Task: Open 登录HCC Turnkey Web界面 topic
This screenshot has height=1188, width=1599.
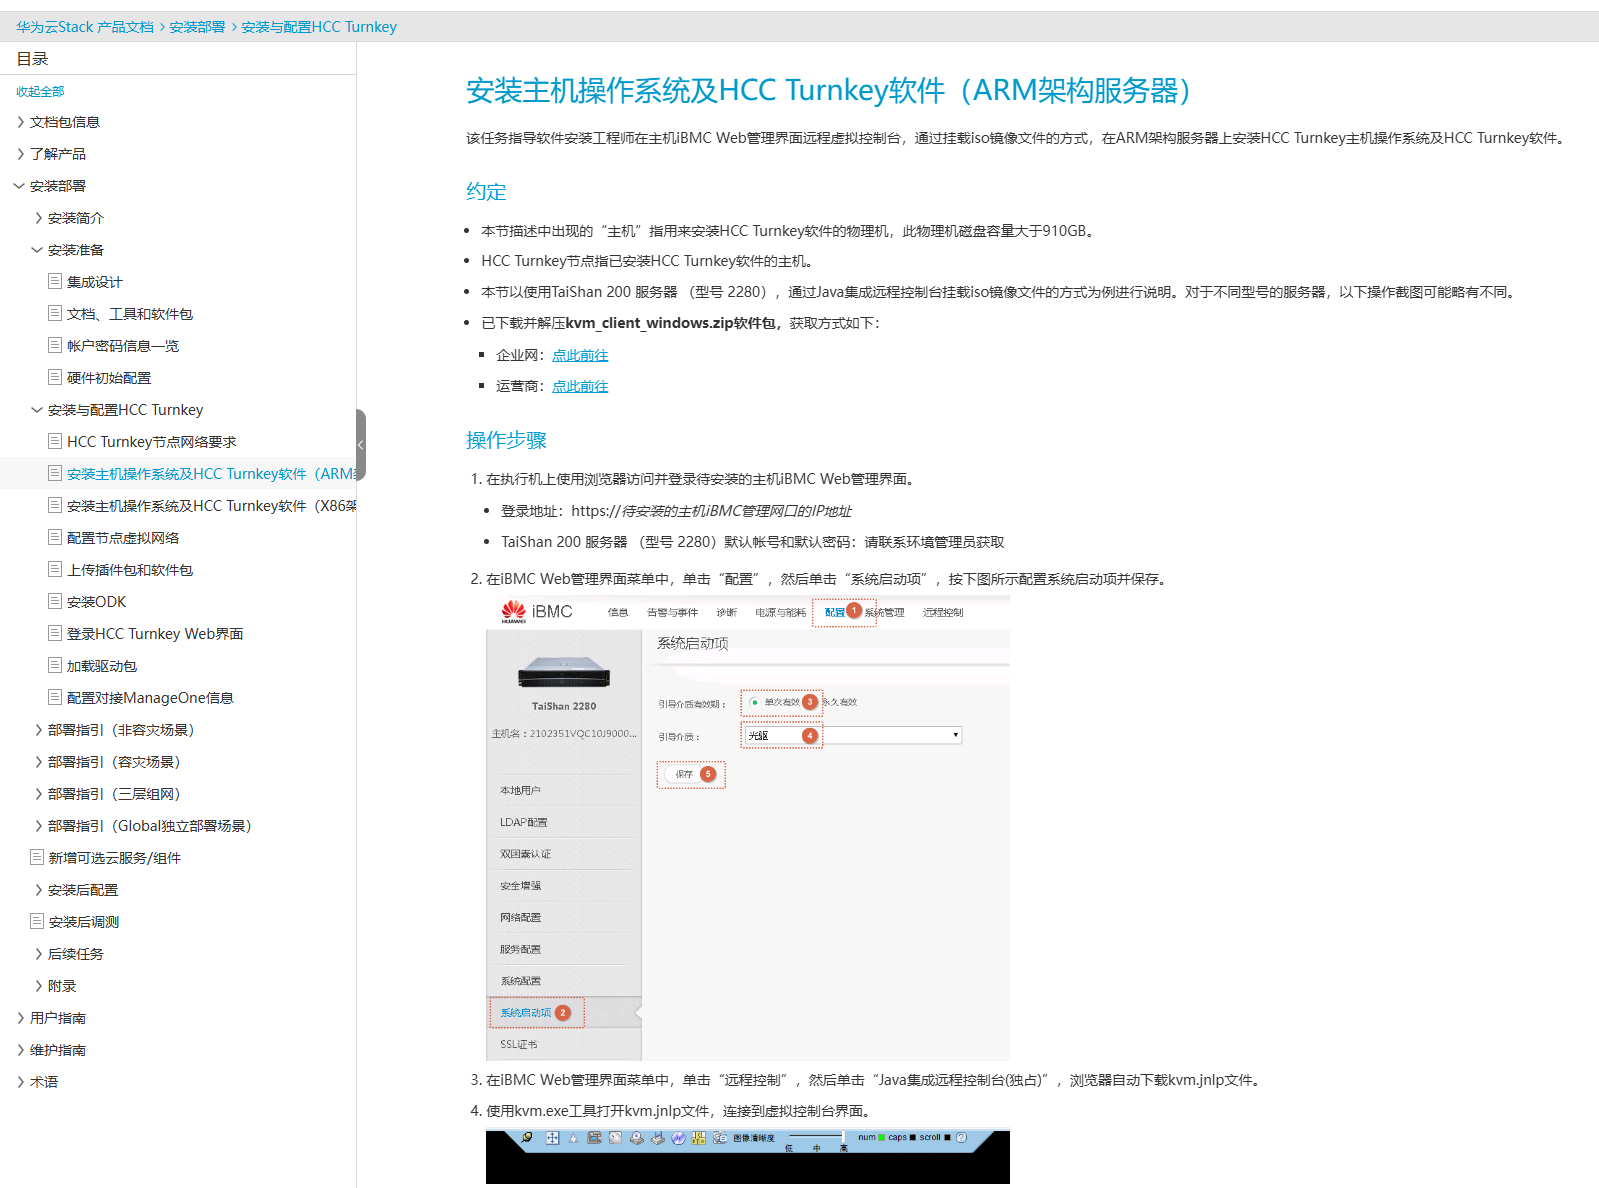Action: click(155, 634)
